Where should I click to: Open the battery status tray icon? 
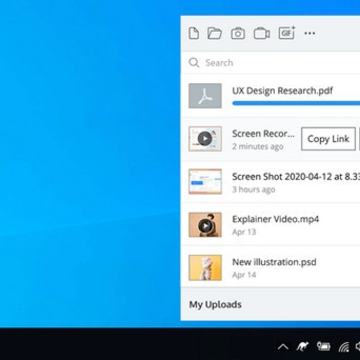coord(323,347)
